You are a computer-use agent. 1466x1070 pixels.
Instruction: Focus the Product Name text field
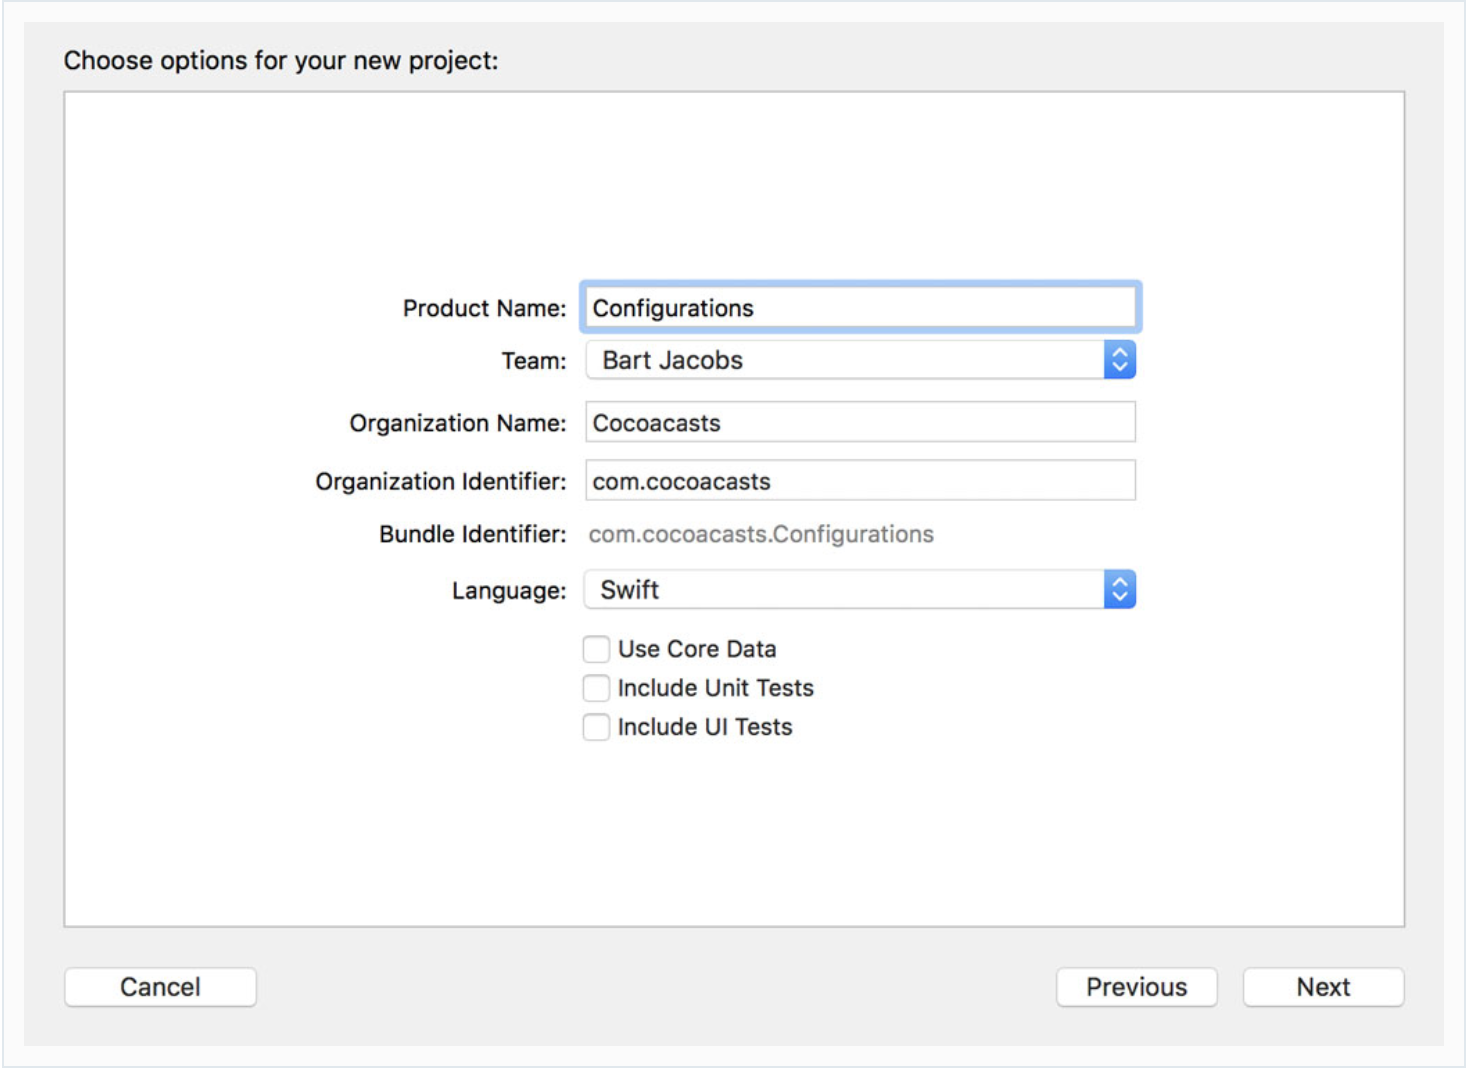pos(860,308)
